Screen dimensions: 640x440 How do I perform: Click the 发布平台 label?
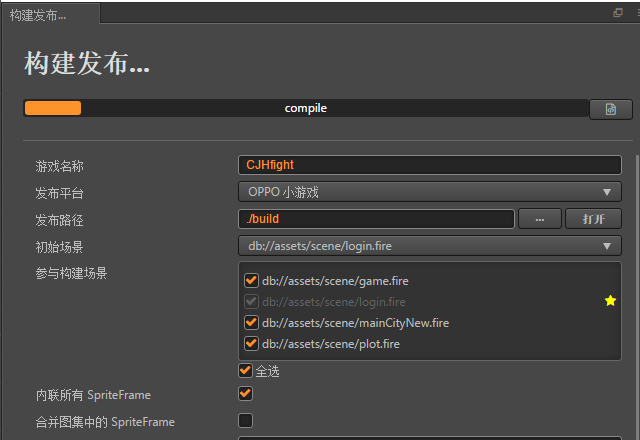(x=59, y=193)
